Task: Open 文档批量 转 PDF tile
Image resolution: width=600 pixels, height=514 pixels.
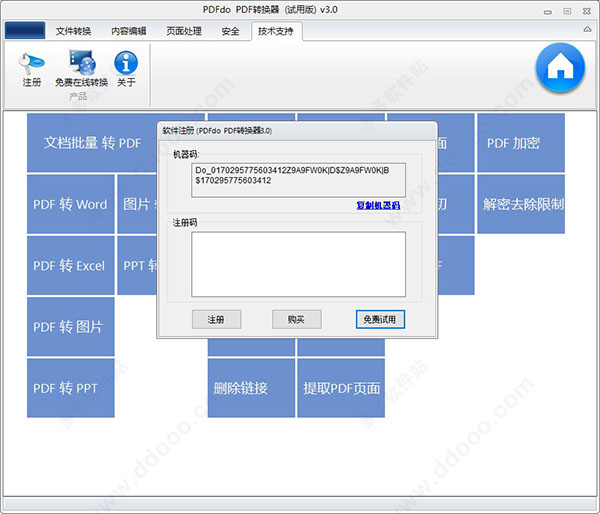Action: [92, 143]
